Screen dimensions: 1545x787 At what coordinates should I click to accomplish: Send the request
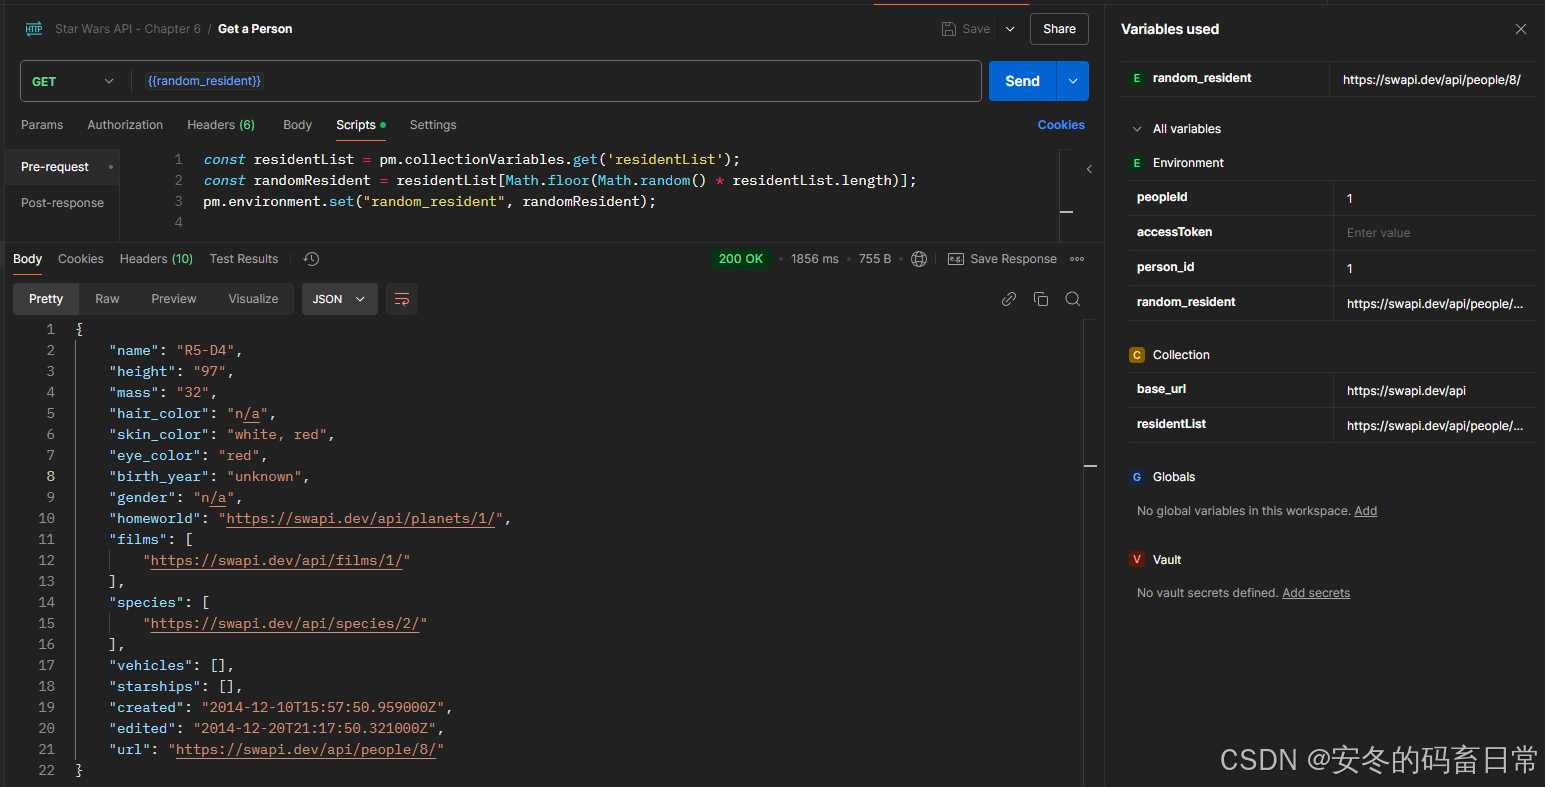[1022, 81]
